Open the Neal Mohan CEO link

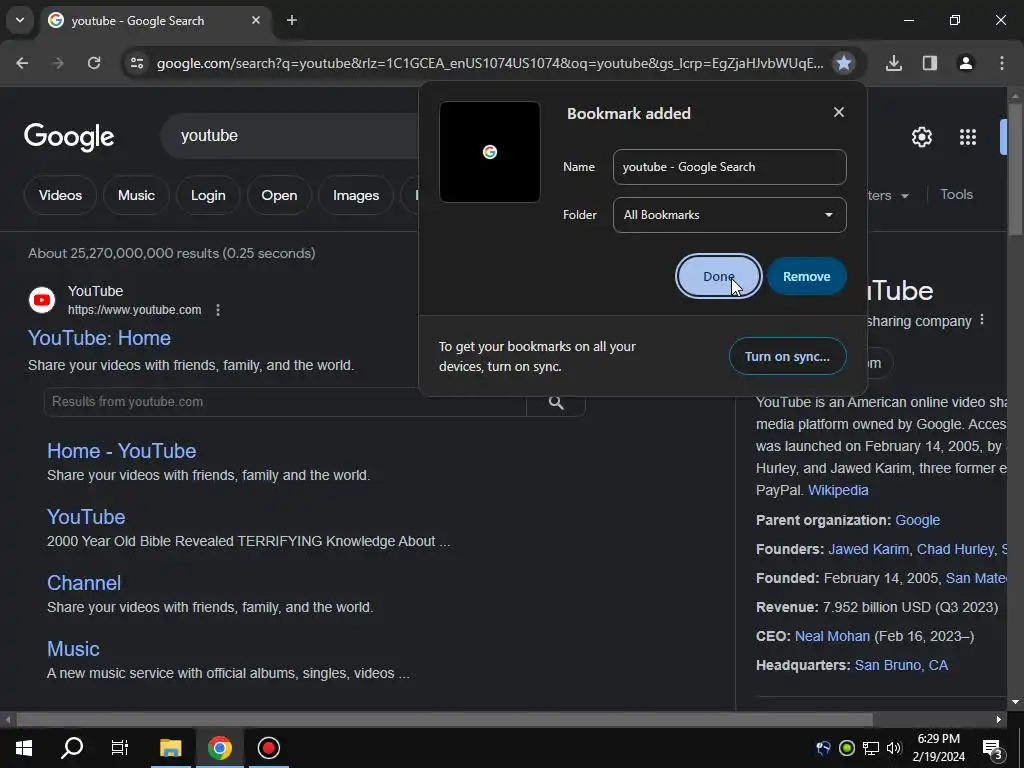pos(832,637)
